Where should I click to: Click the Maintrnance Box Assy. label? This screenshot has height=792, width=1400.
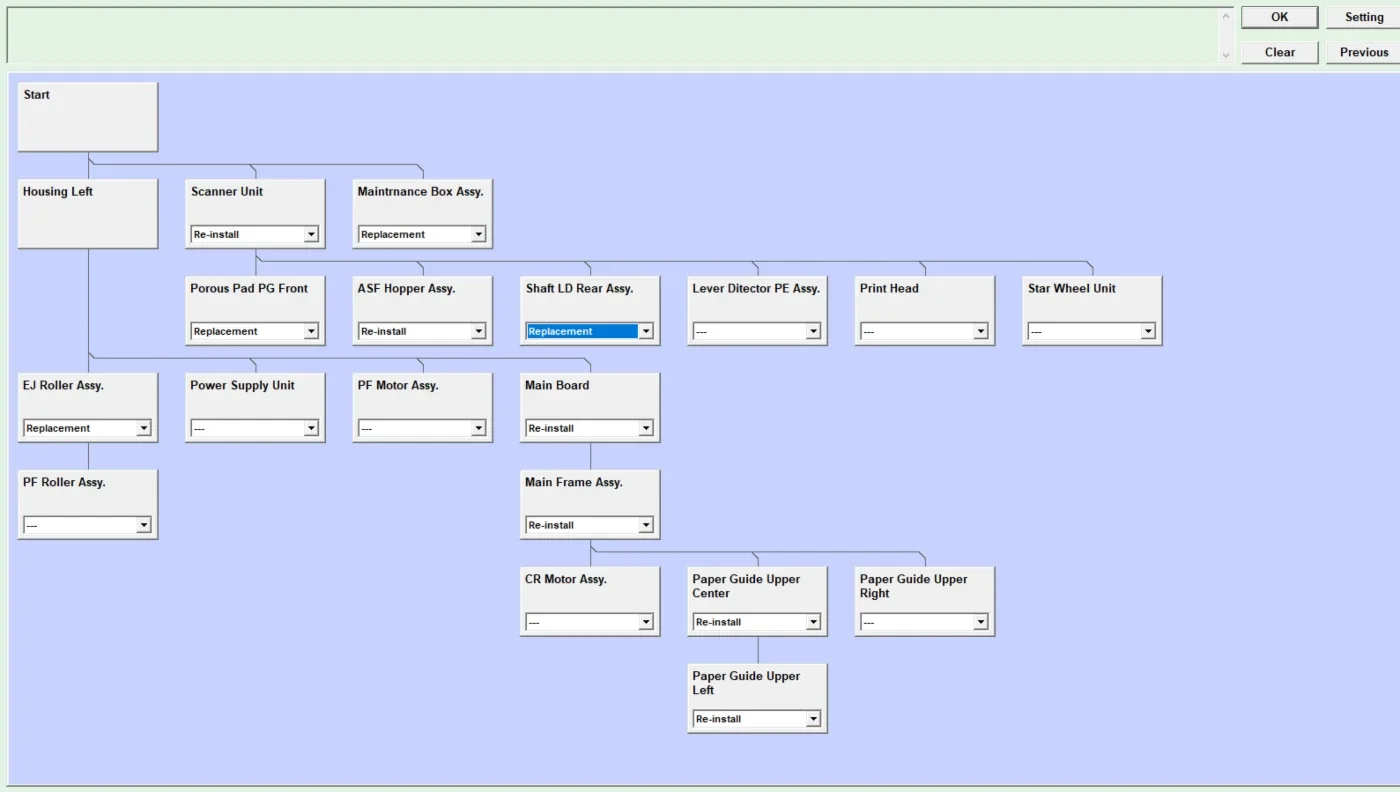pos(420,191)
